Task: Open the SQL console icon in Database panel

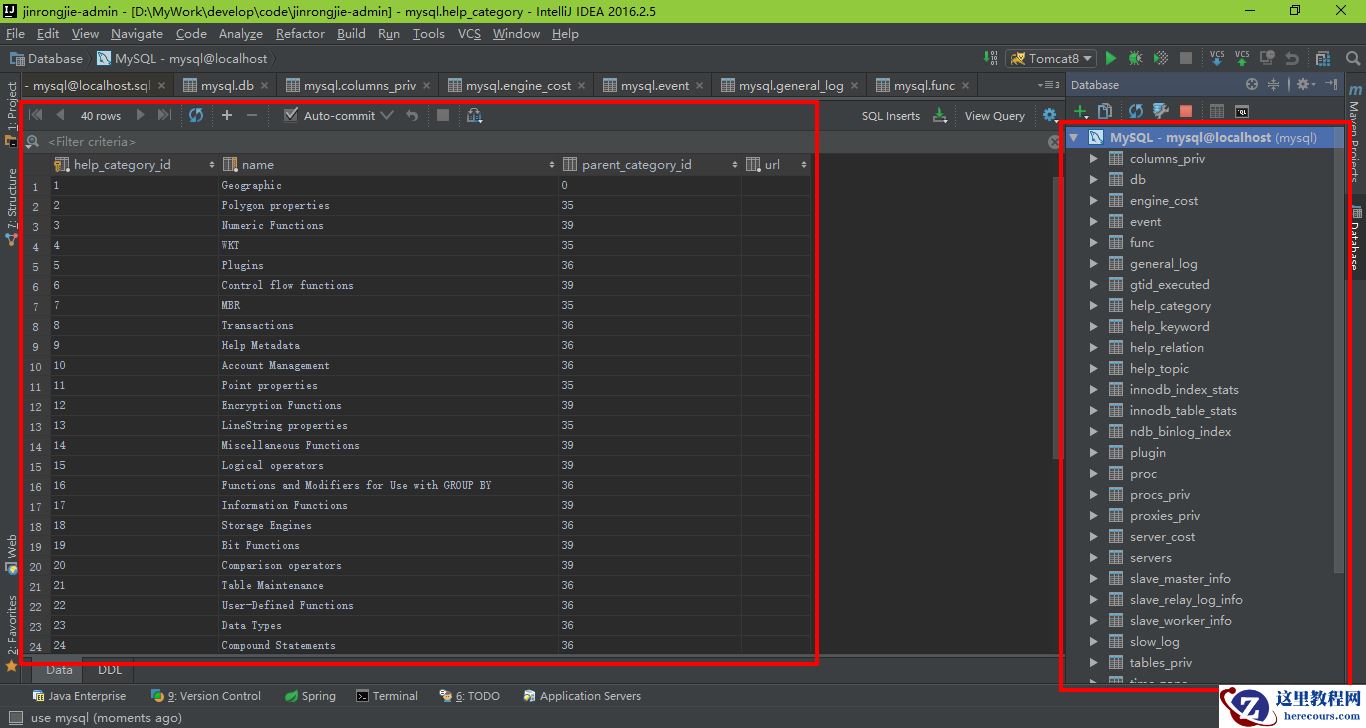Action: pyautogui.click(x=1242, y=111)
